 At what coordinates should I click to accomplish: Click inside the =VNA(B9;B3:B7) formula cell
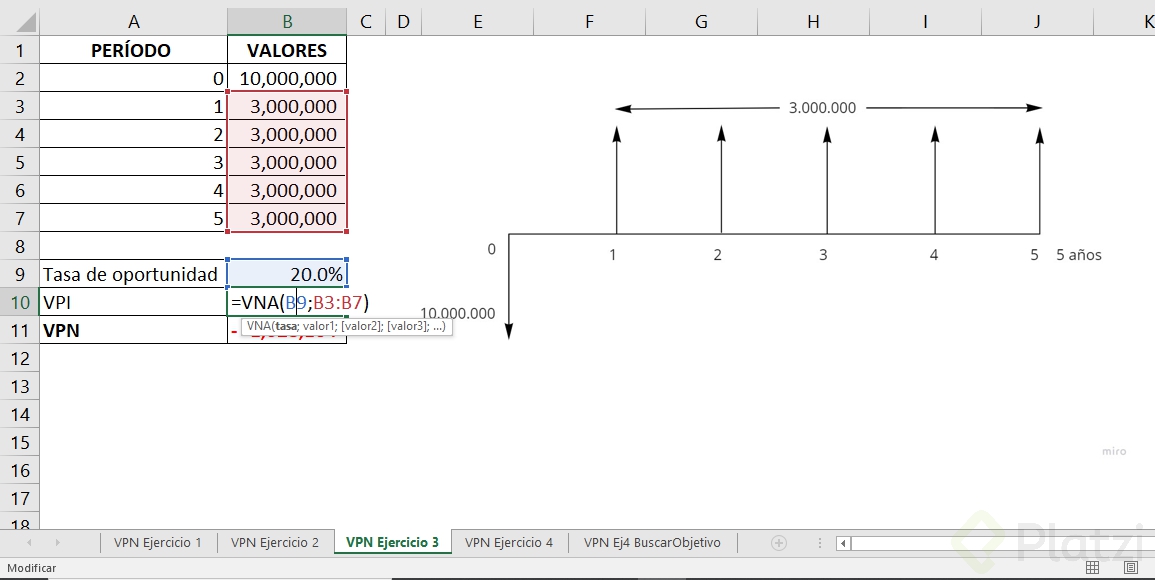pyautogui.click(x=300, y=302)
